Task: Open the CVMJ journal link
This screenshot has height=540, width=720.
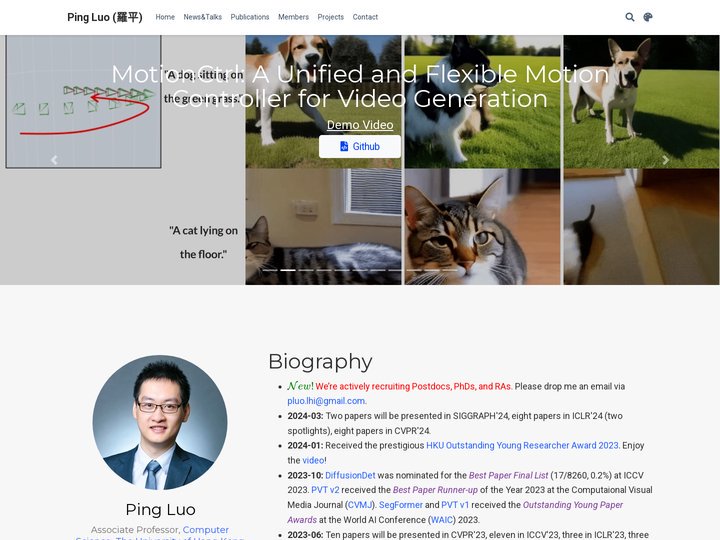Action: (x=360, y=505)
